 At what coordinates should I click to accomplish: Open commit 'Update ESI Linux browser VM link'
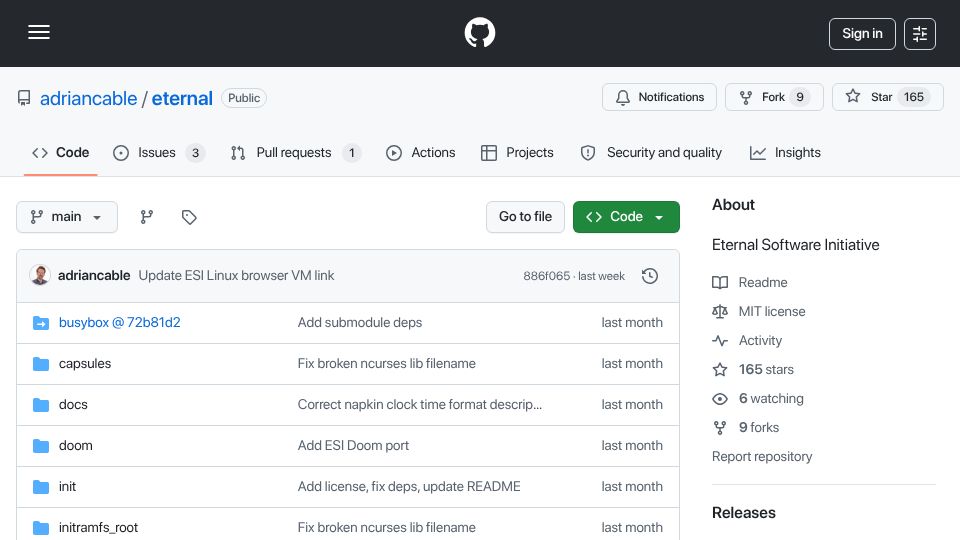click(x=236, y=276)
